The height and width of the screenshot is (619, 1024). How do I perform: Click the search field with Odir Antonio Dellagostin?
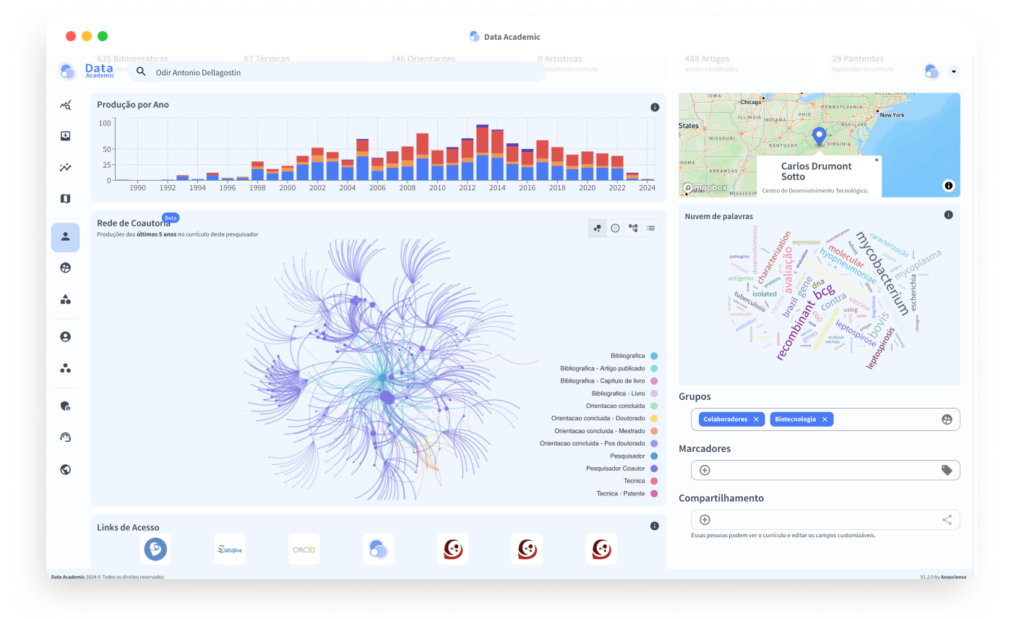coord(336,72)
